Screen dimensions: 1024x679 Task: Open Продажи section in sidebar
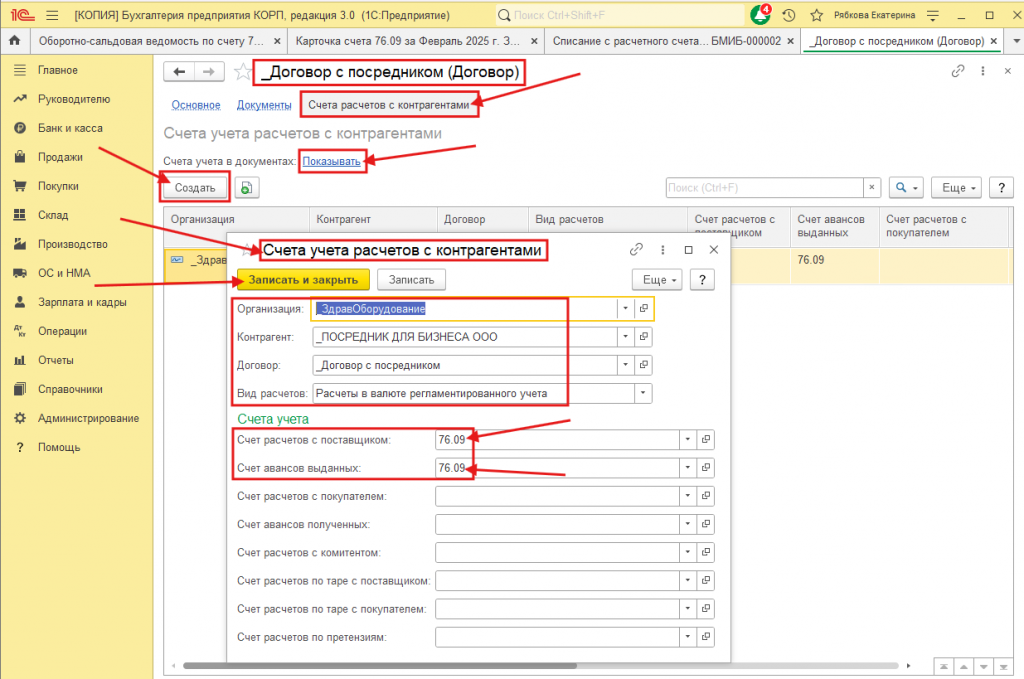tap(60, 157)
